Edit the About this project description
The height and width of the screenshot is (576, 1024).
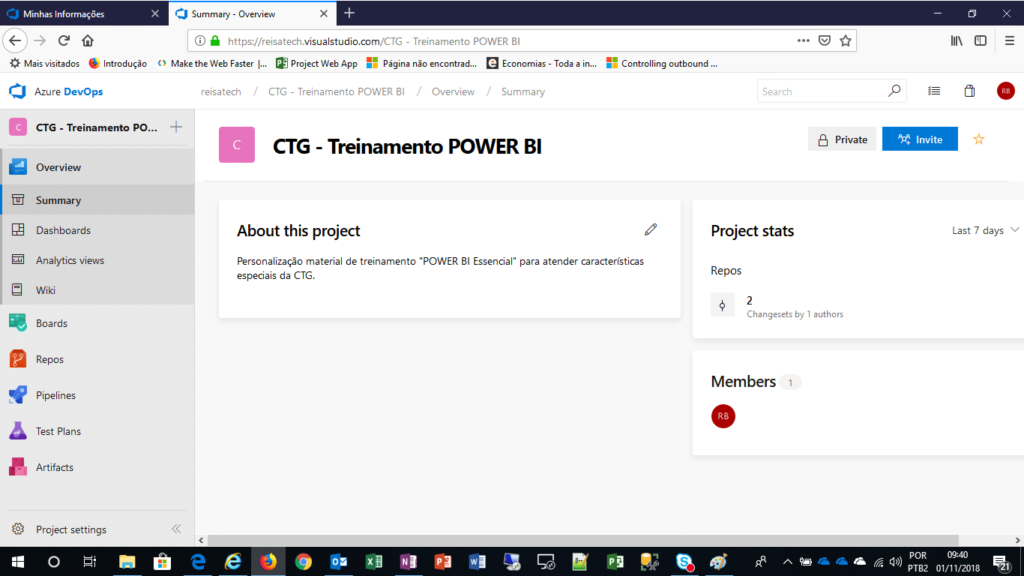(651, 230)
